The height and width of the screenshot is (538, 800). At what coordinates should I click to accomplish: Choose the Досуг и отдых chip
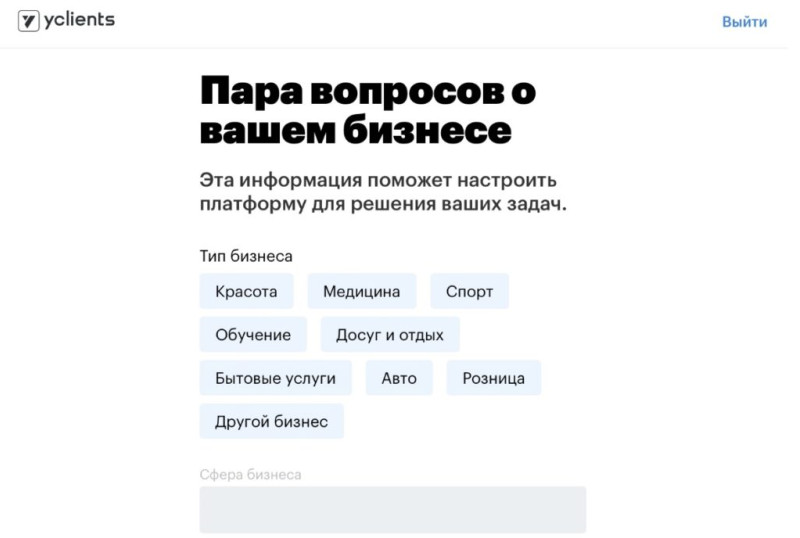click(390, 335)
